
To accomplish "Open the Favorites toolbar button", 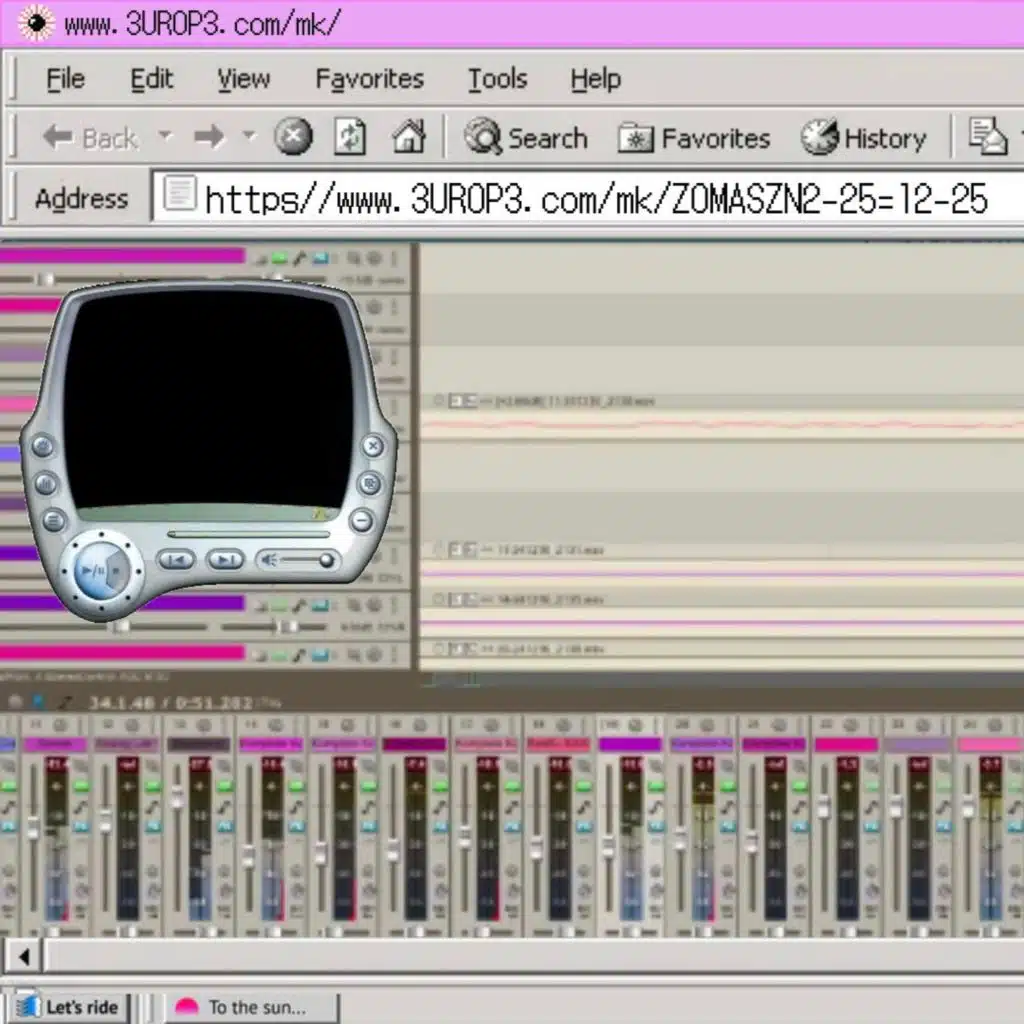I will click(x=694, y=138).
